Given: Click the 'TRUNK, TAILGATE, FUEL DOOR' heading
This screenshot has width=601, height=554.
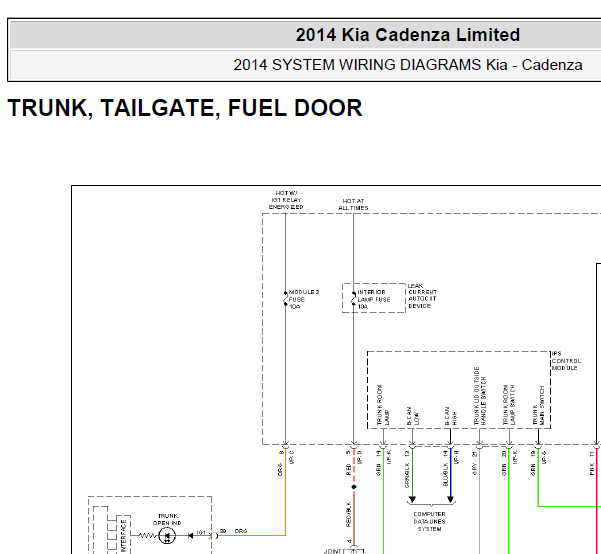Looking at the screenshot, I should [x=185, y=108].
